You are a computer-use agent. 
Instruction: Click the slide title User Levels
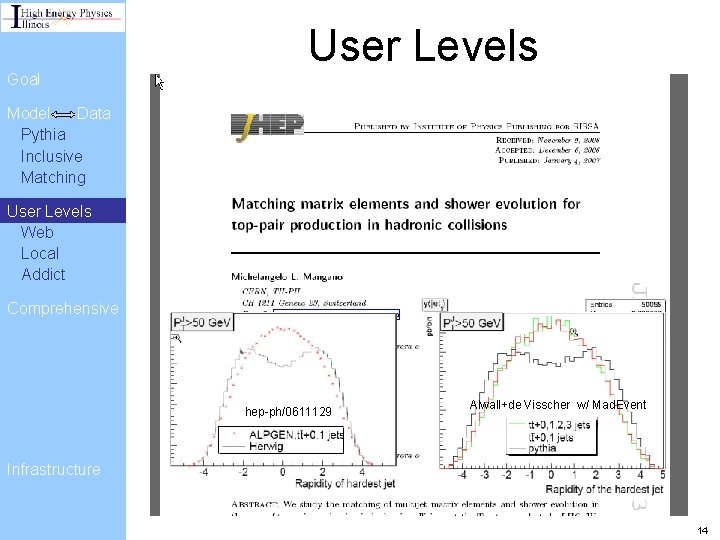tap(423, 45)
